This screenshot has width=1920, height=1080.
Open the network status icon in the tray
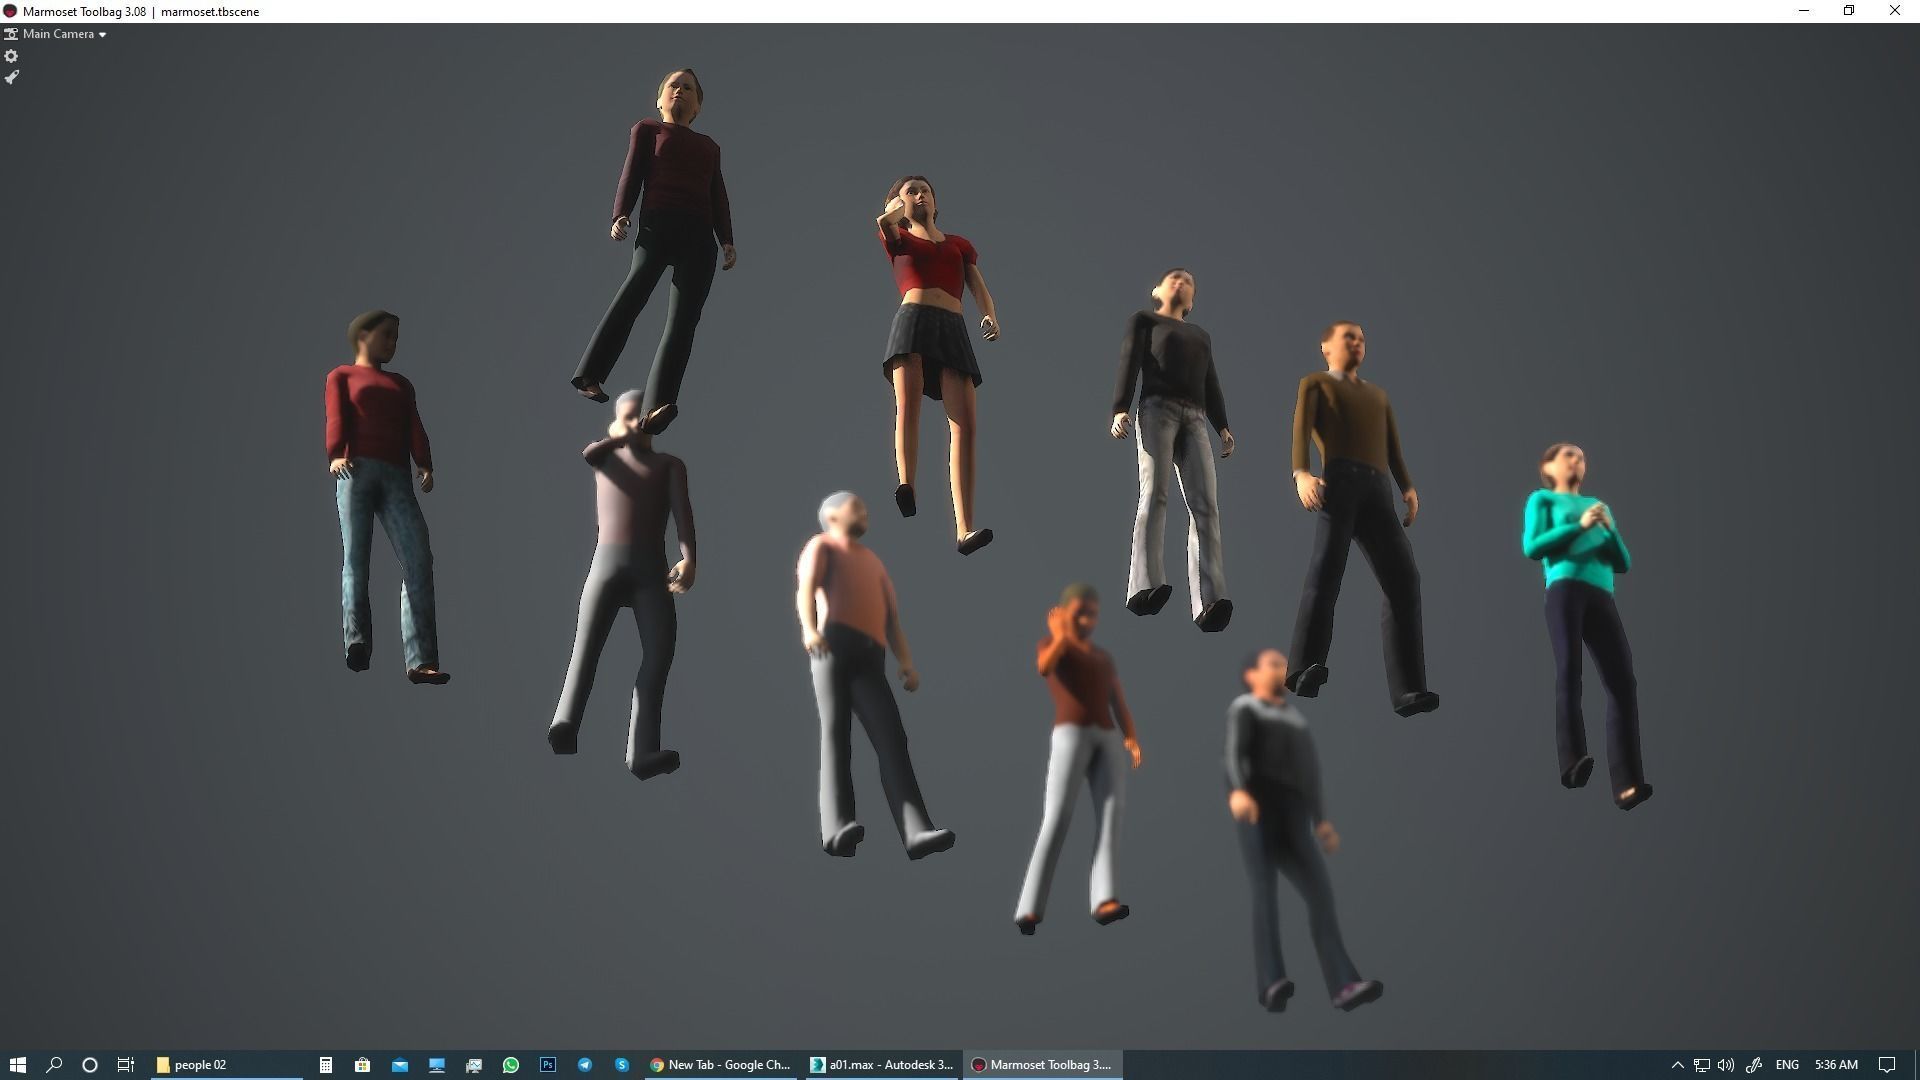tap(1702, 1065)
